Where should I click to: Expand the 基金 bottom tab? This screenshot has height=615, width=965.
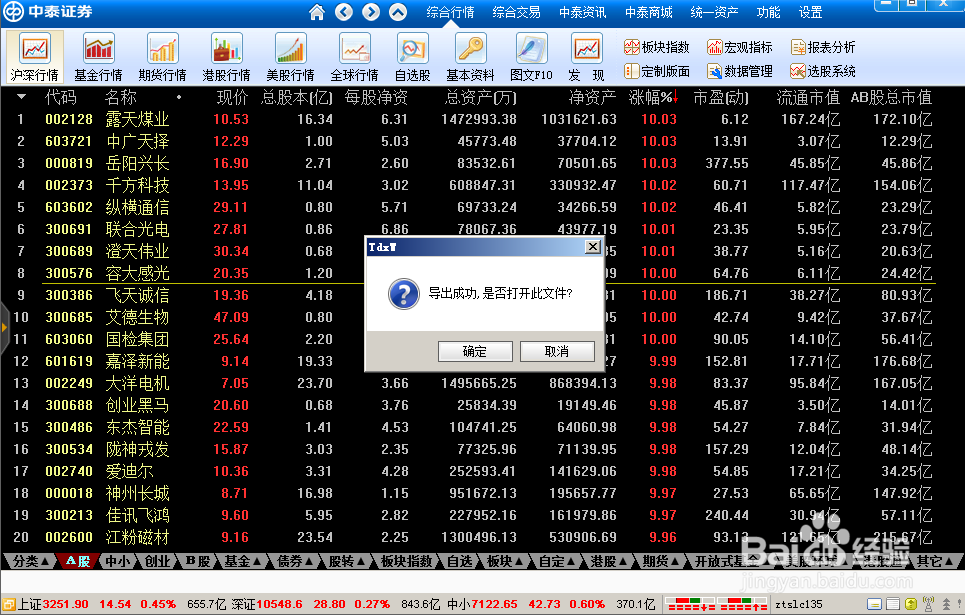click(x=242, y=561)
